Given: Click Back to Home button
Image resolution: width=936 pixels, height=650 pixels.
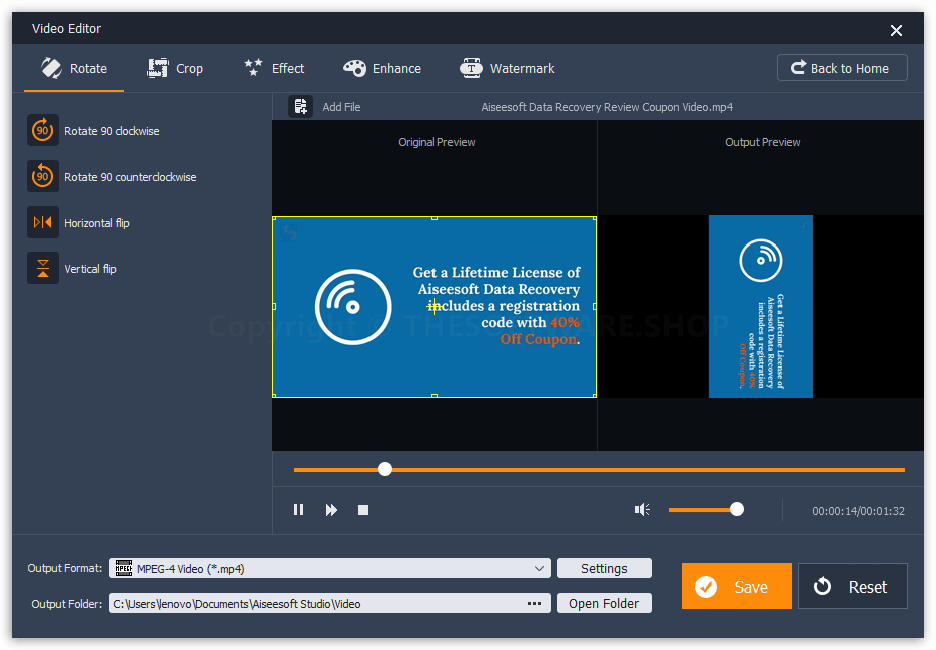Looking at the screenshot, I should (x=842, y=67).
